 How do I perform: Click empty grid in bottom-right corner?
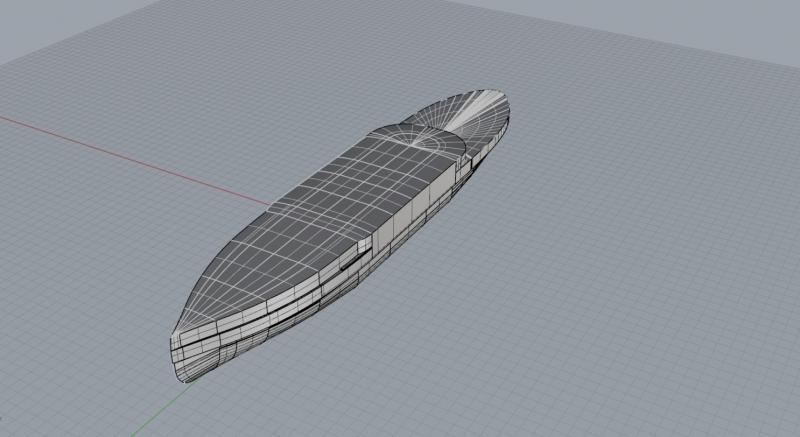(x=740, y=400)
